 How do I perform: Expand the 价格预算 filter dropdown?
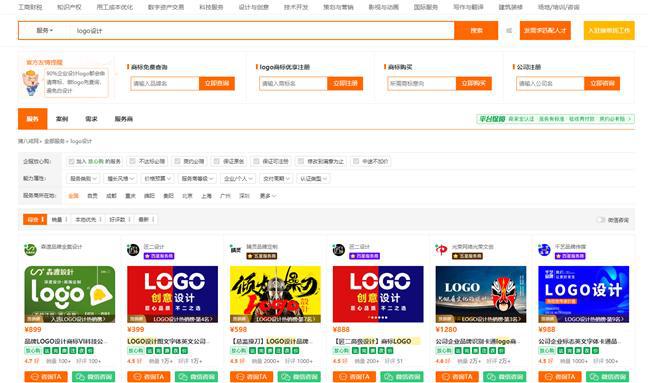coord(158,179)
